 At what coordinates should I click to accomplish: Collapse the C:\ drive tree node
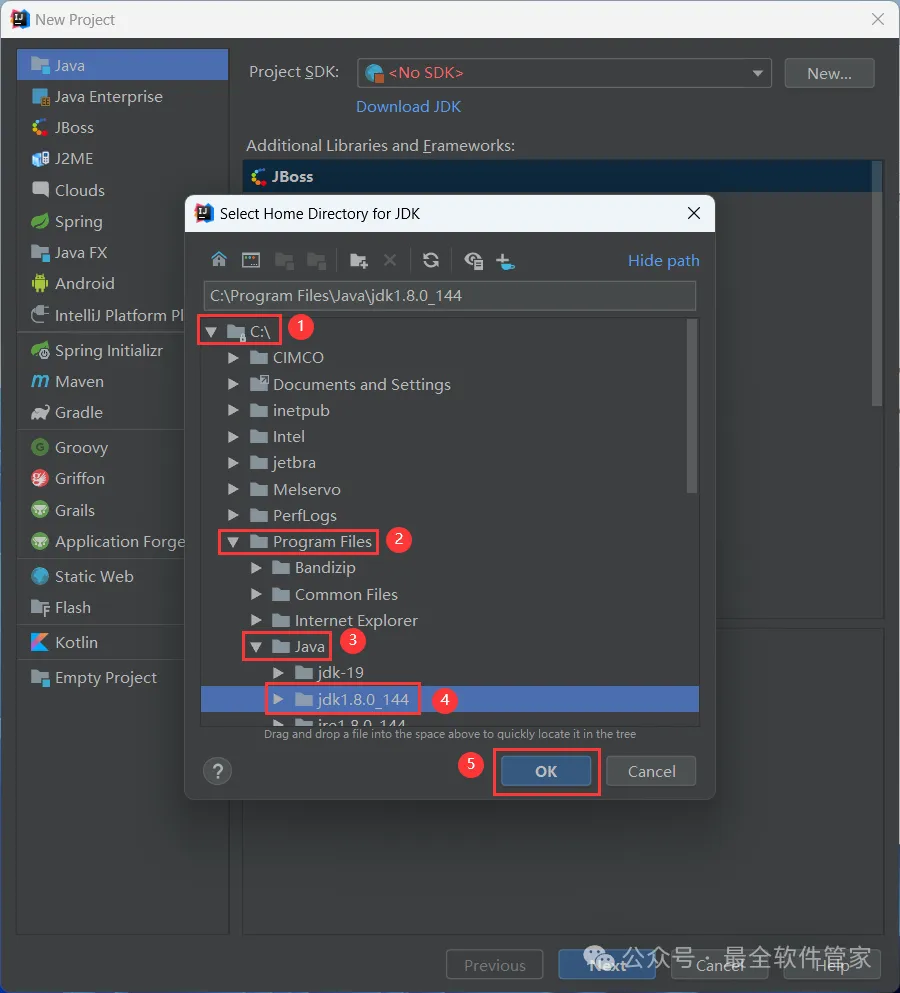(x=211, y=331)
